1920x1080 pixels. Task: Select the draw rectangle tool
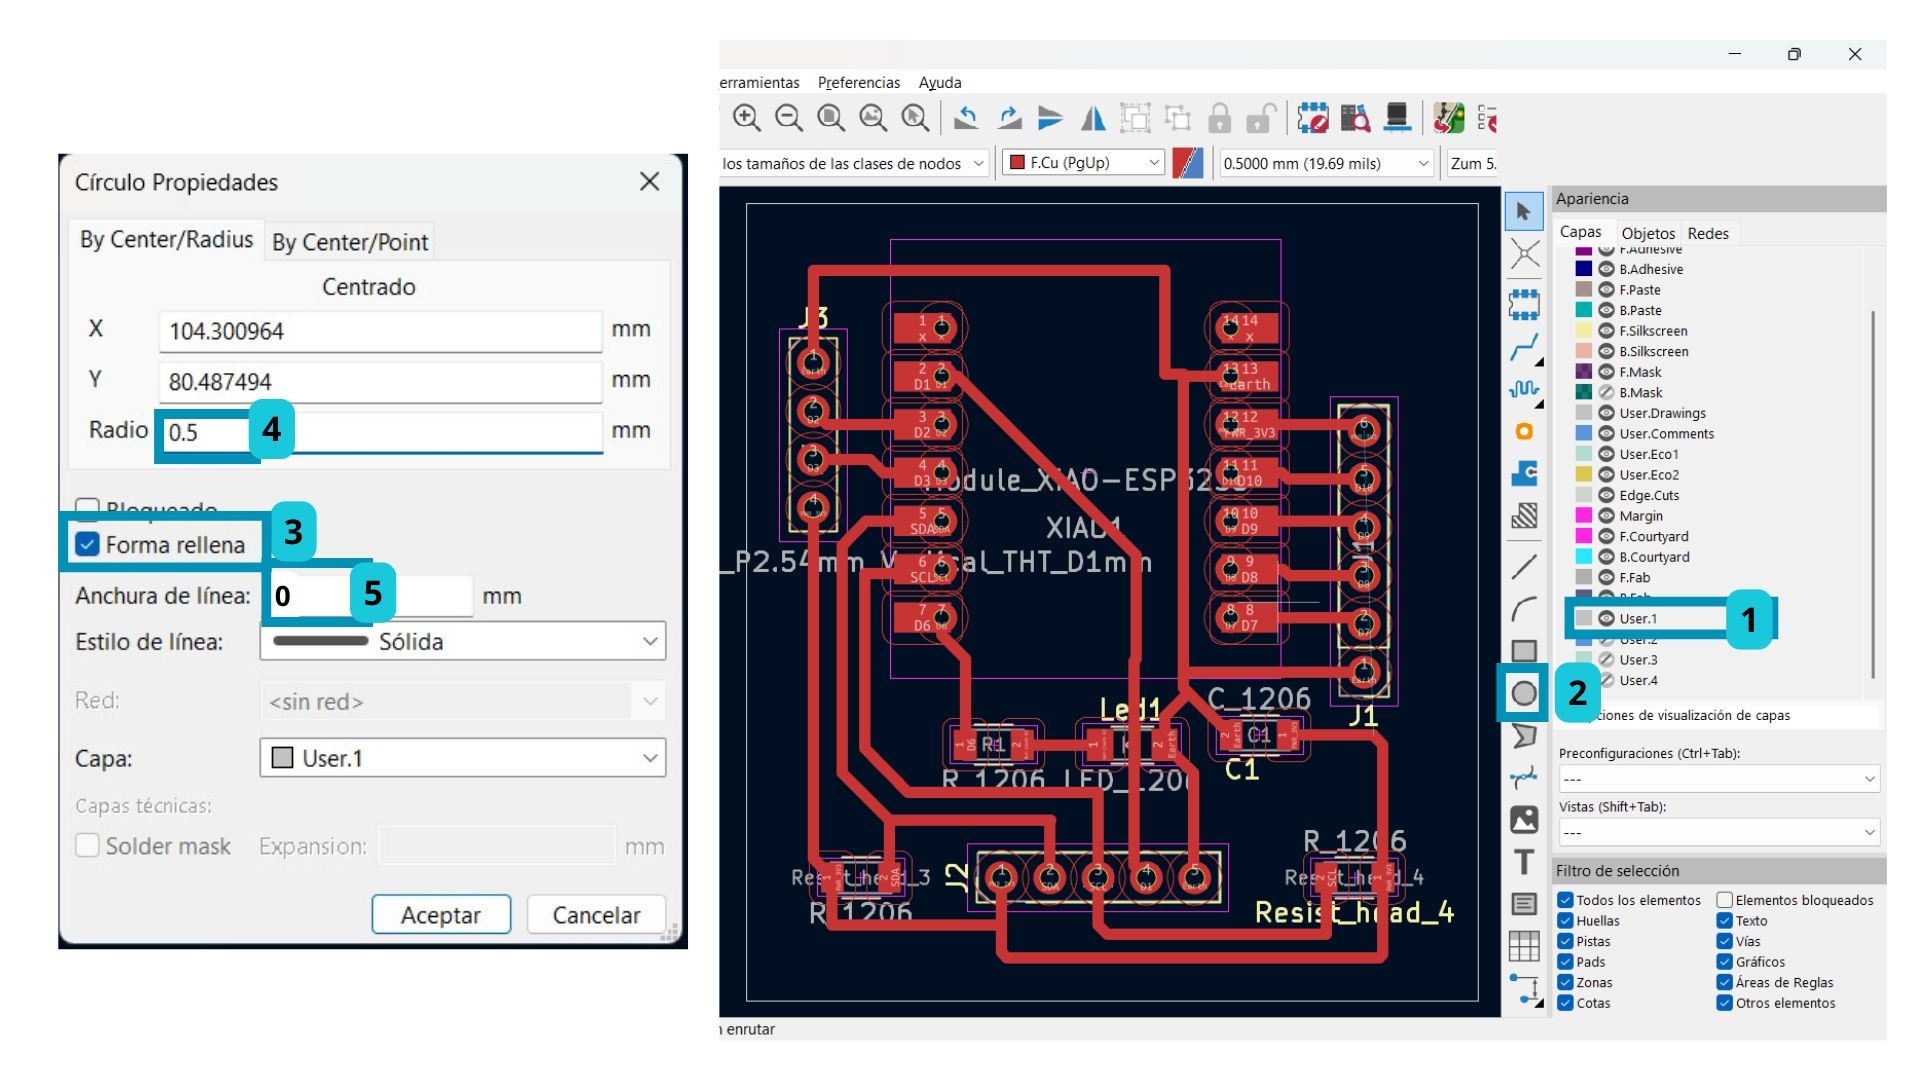click(1523, 651)
